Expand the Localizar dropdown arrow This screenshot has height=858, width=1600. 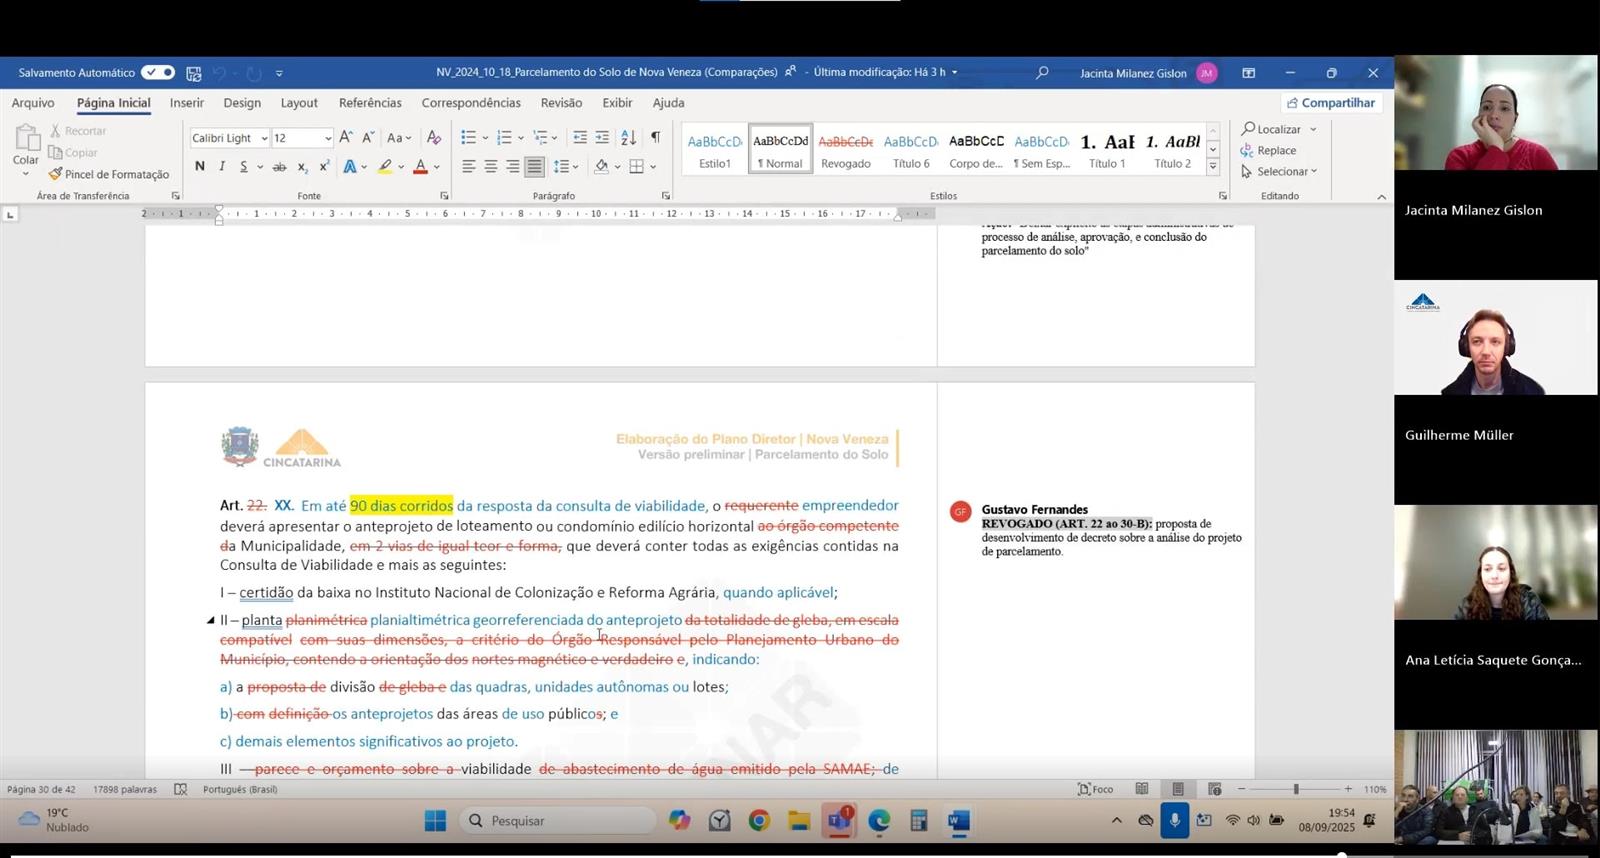tap(1313, 130)
